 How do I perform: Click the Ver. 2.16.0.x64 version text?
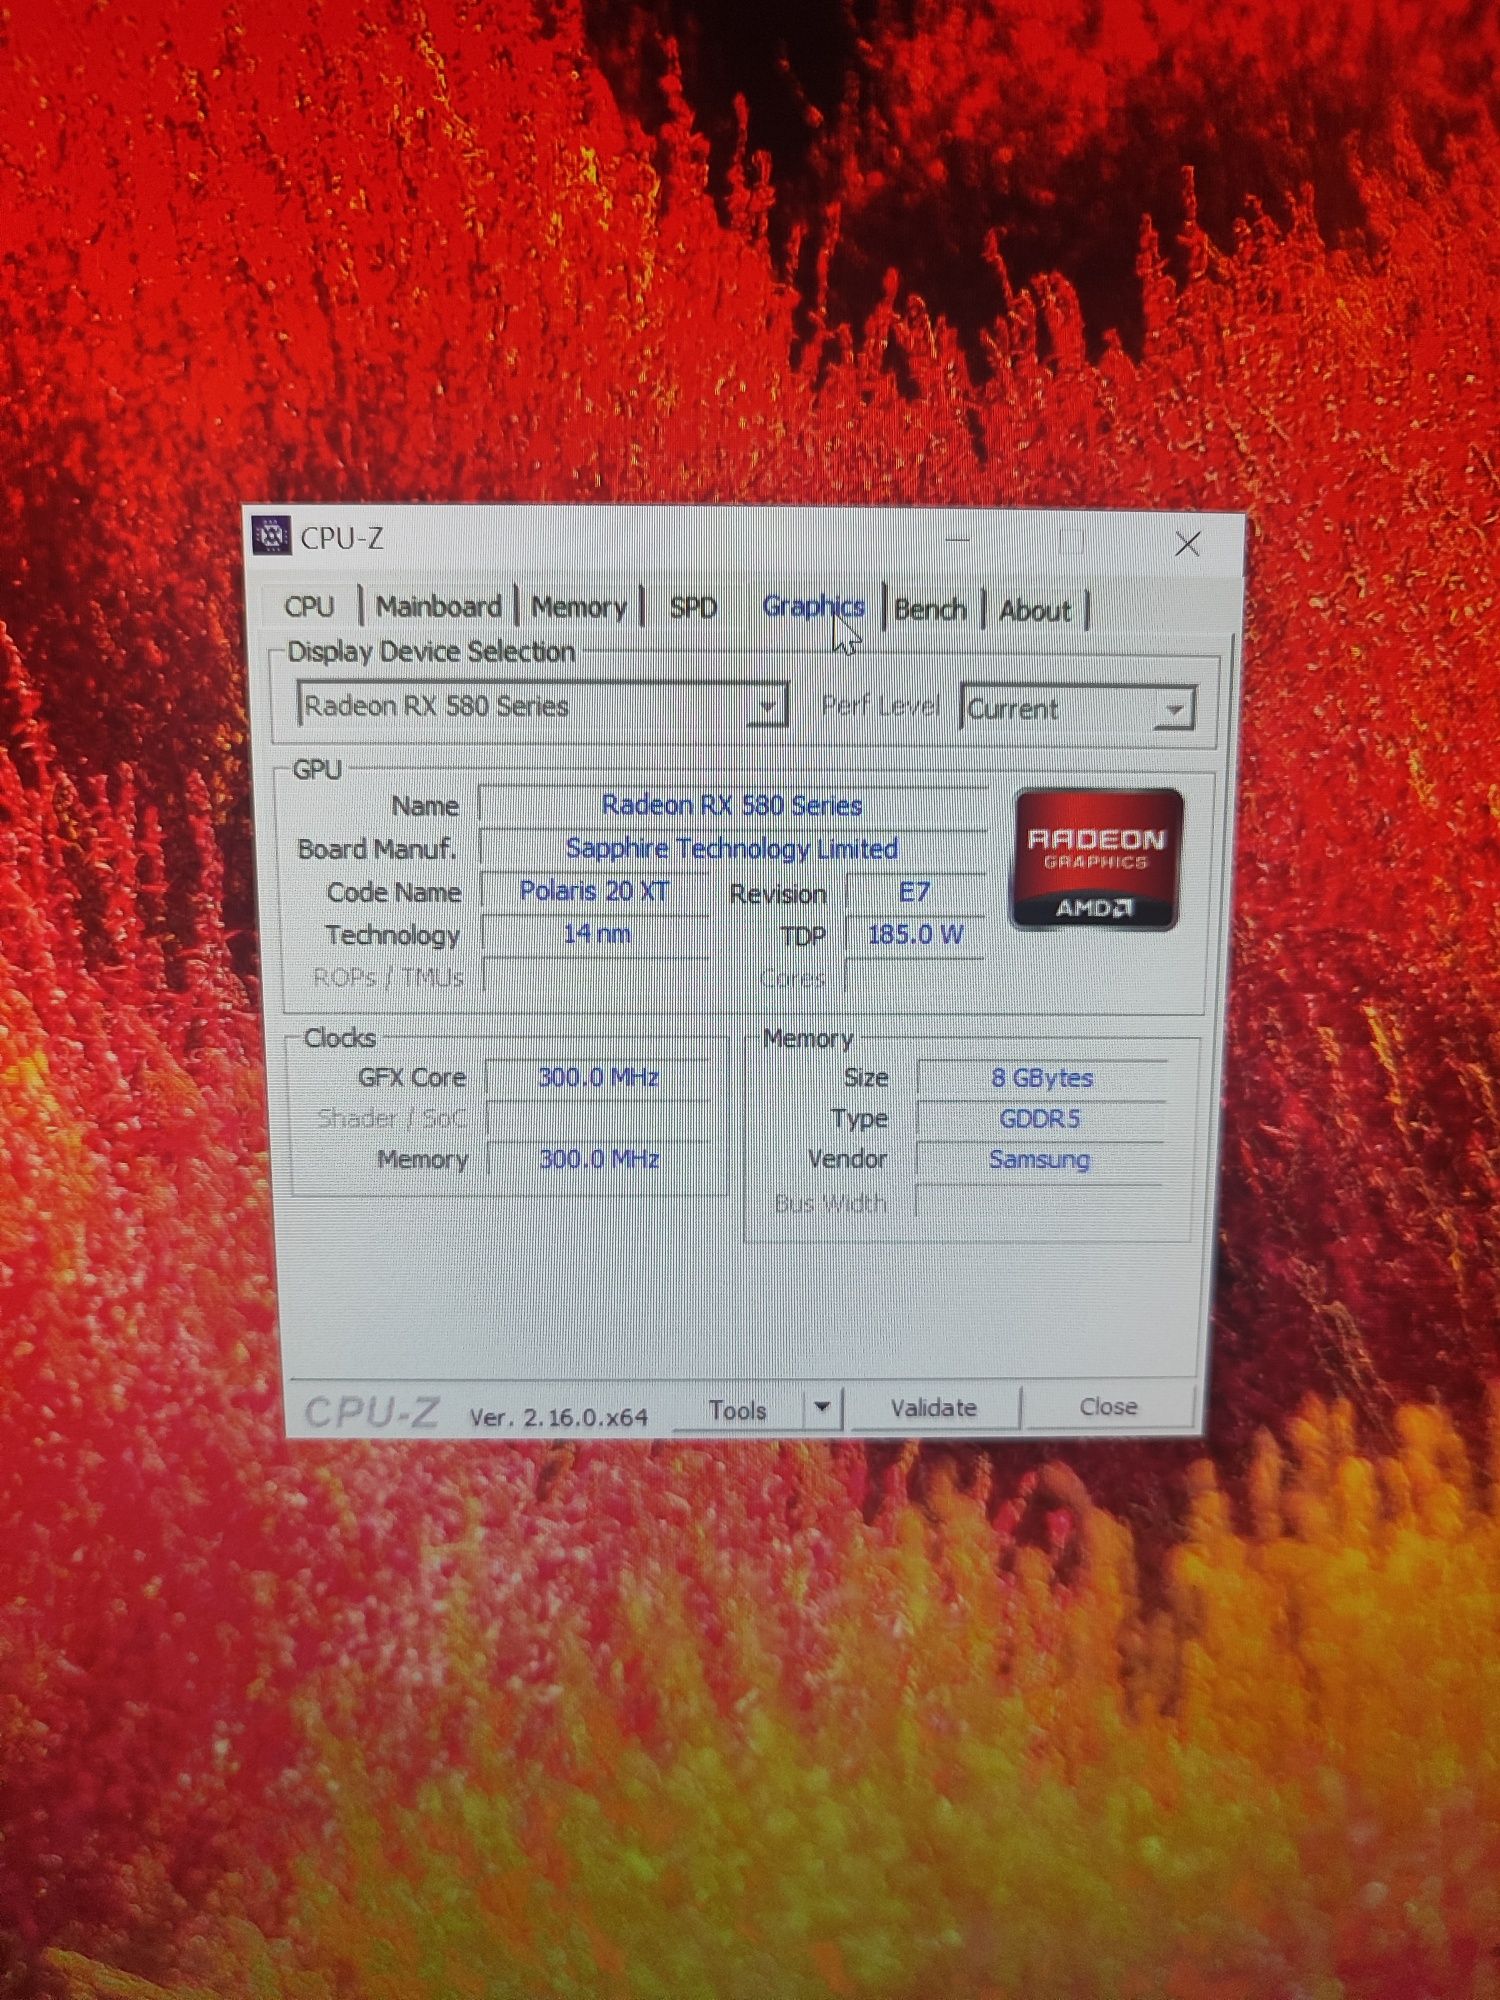(558, 1417)
